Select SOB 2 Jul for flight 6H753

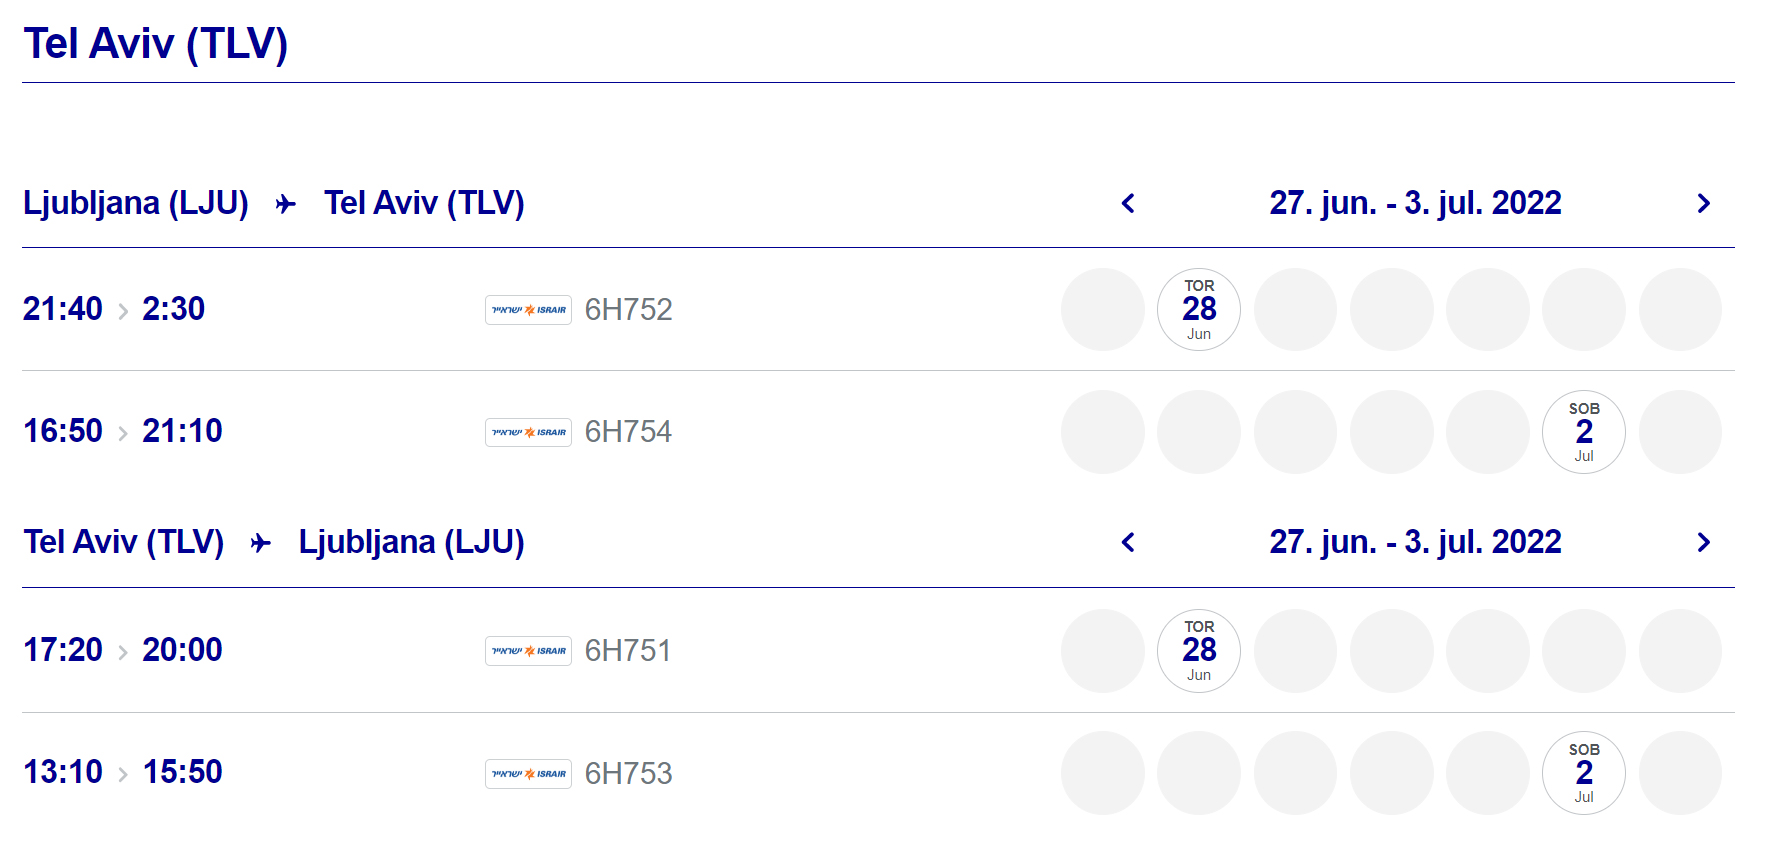1584,773
